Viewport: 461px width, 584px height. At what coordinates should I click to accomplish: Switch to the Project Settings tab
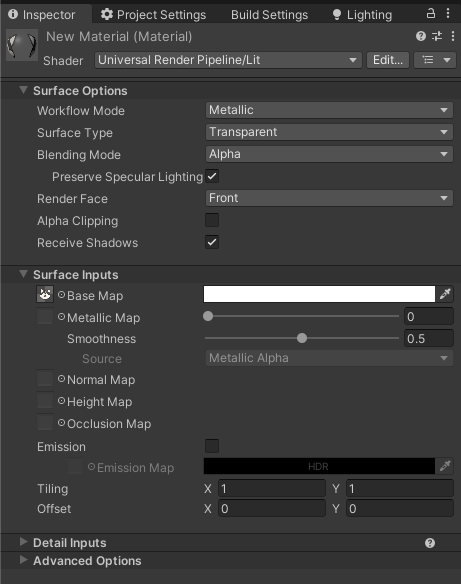click(153, 15)
